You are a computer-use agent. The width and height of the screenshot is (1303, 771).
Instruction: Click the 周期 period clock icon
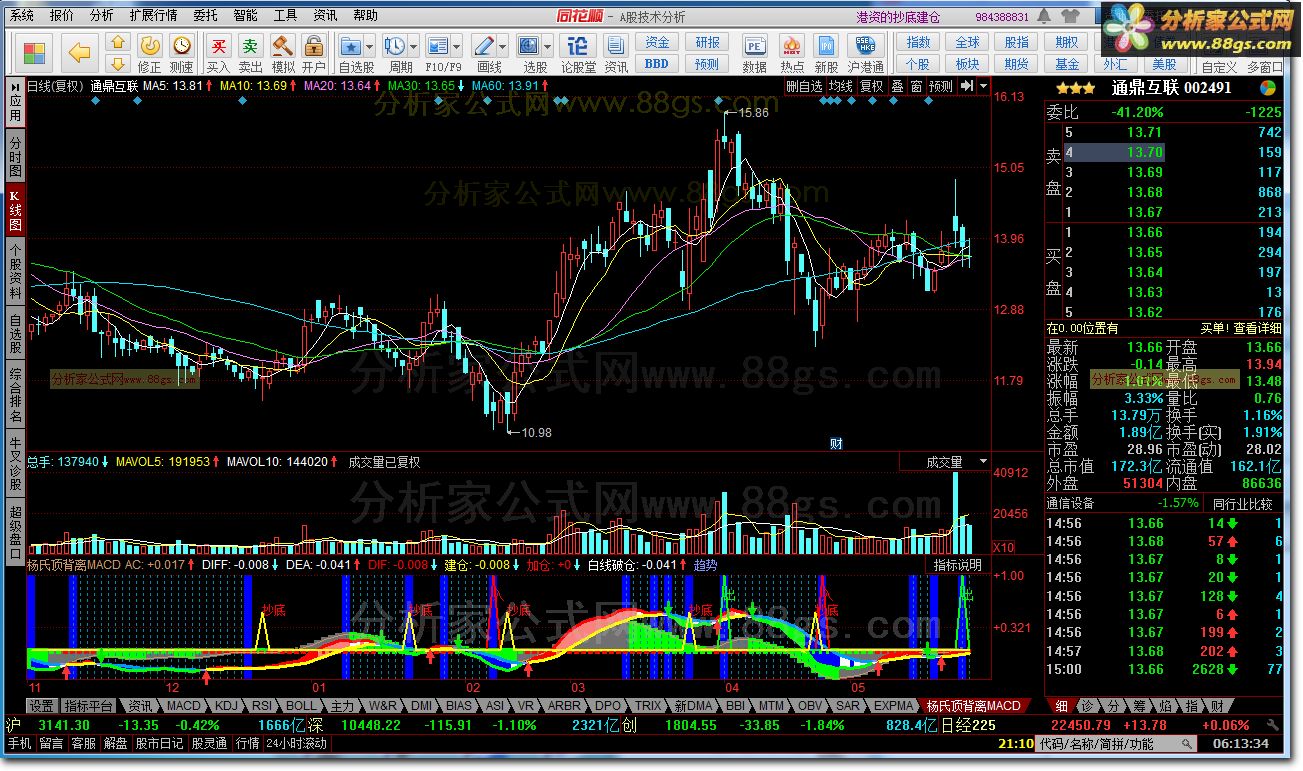(x=394, y=46)
